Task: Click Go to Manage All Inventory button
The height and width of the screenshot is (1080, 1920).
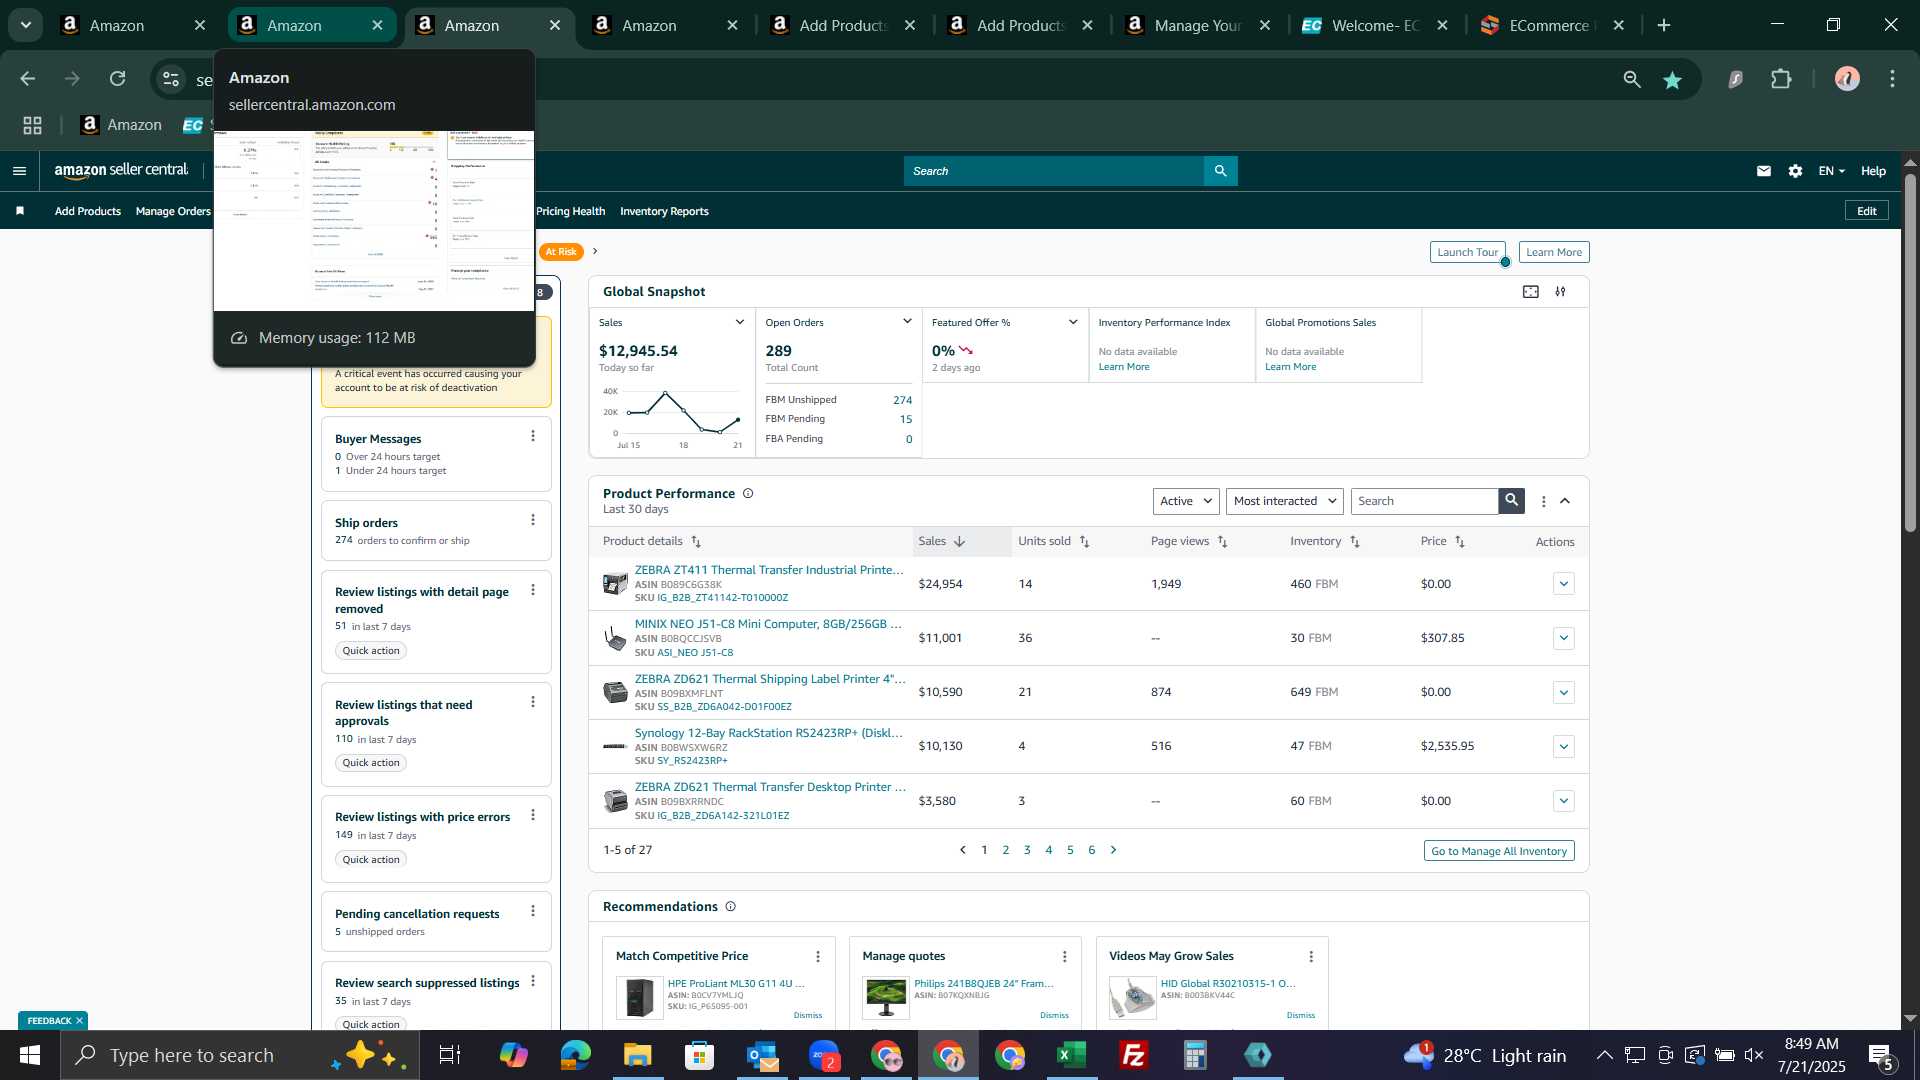Action: (1499, 851)
